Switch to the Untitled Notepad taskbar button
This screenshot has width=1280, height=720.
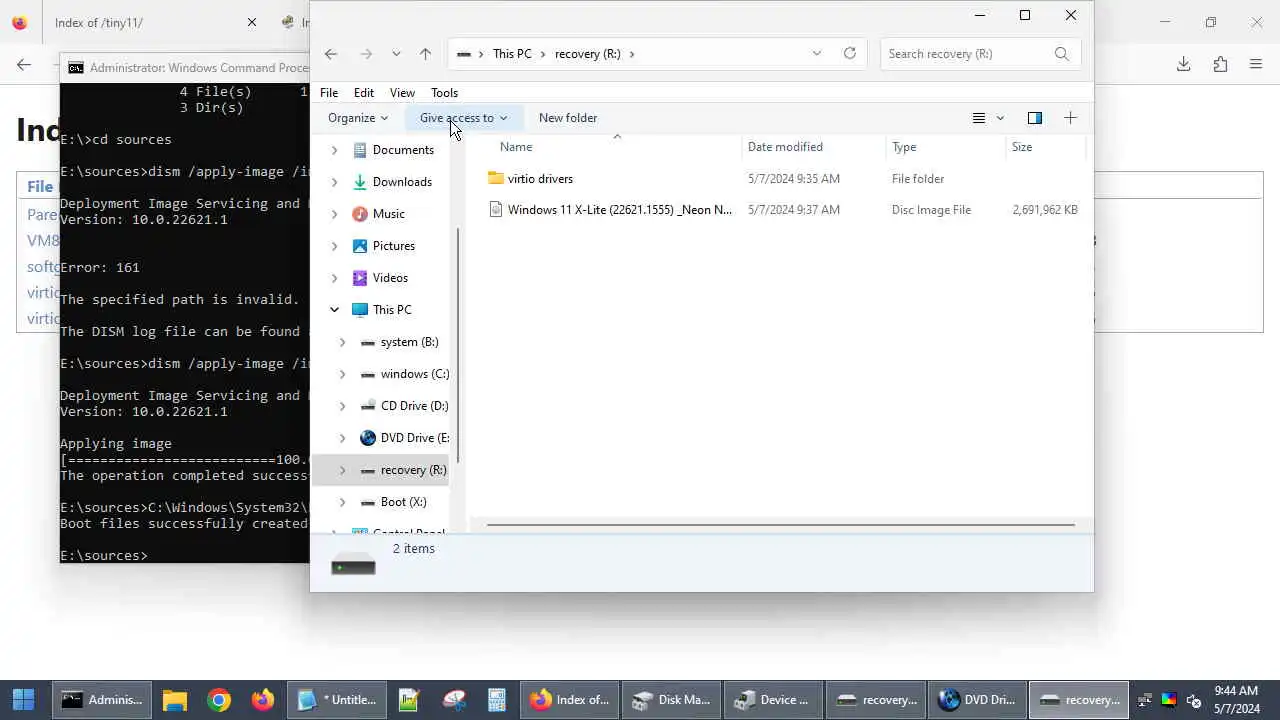(336, 700)
